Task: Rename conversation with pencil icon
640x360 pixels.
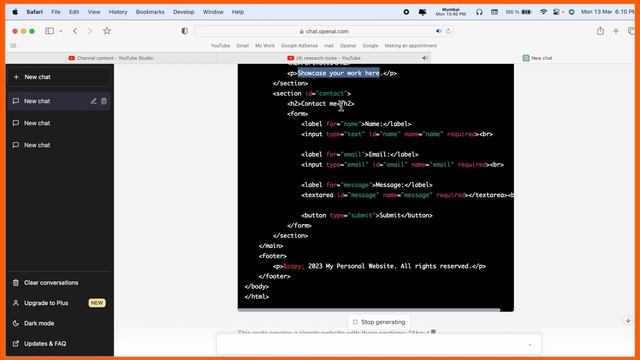Action: [93, 101]
